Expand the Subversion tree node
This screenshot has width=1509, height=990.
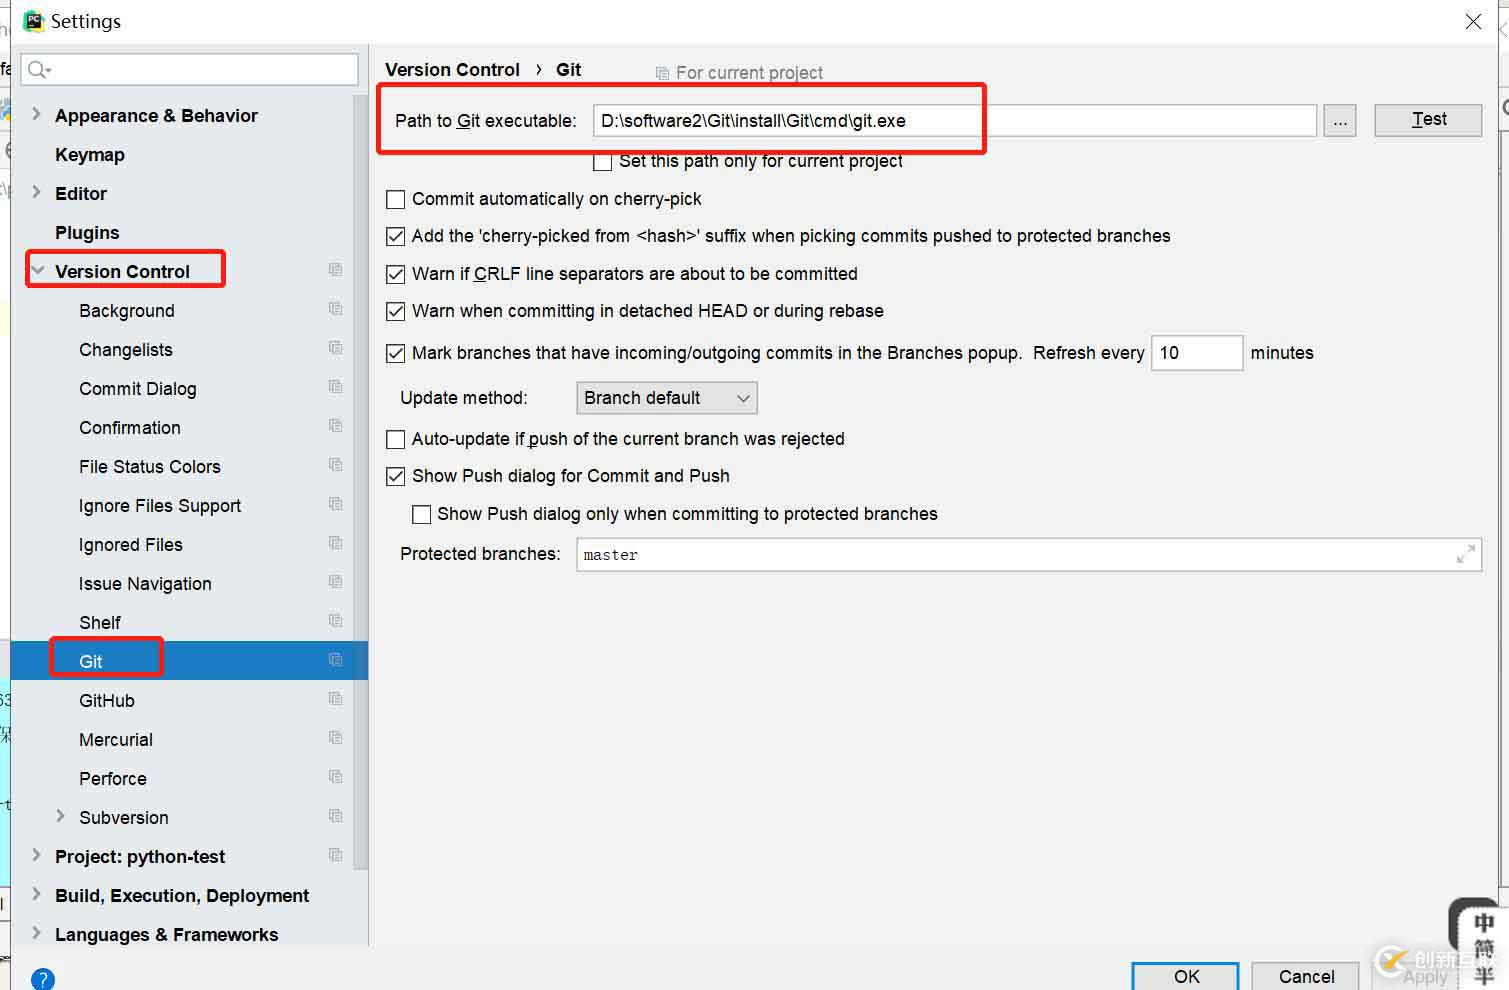click(61, 817)
